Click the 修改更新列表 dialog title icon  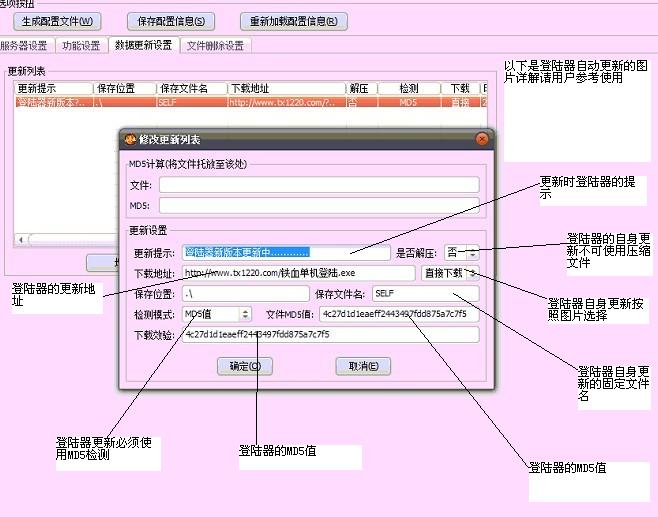tap(130, 139)
